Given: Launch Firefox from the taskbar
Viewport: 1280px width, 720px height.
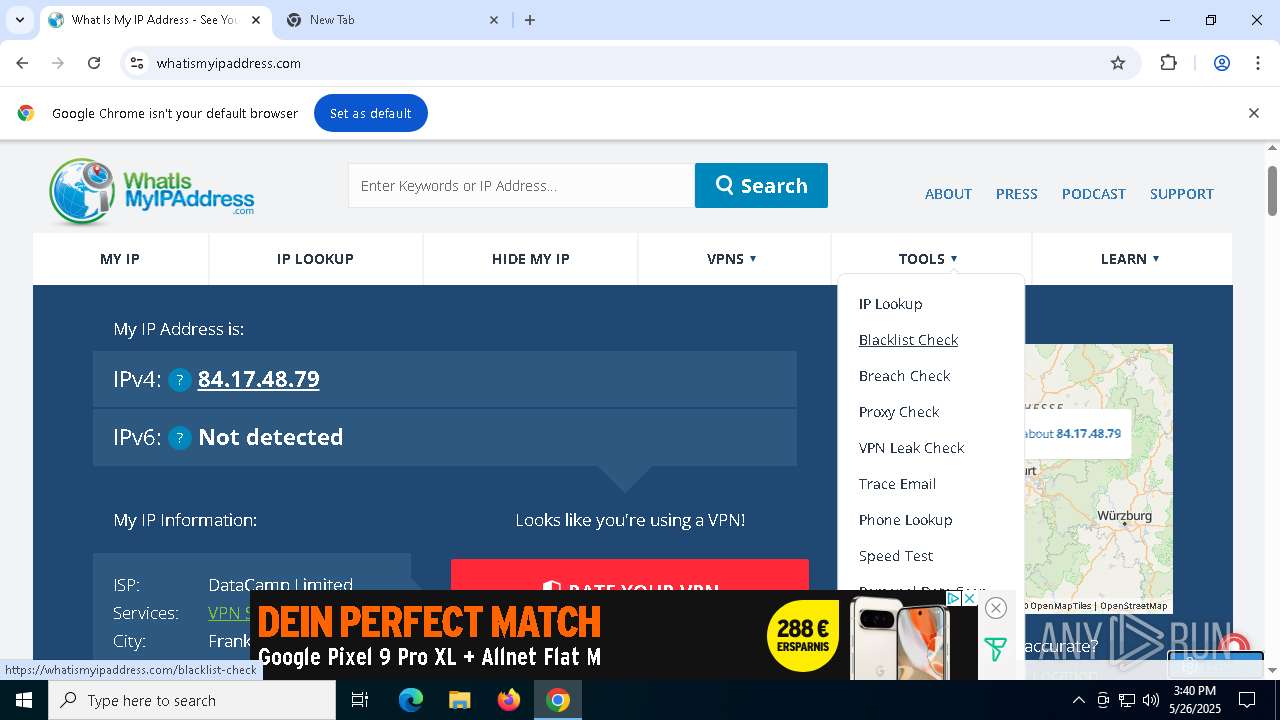Looking at the screenshot, I should [x=509, y=700].
